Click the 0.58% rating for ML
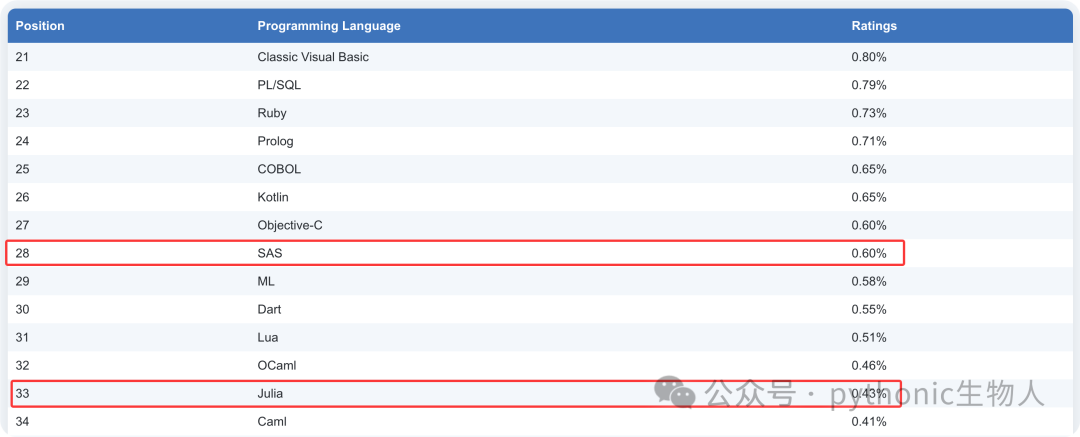This screenshot has width=1080, height=437. click(x=869, y=281)
